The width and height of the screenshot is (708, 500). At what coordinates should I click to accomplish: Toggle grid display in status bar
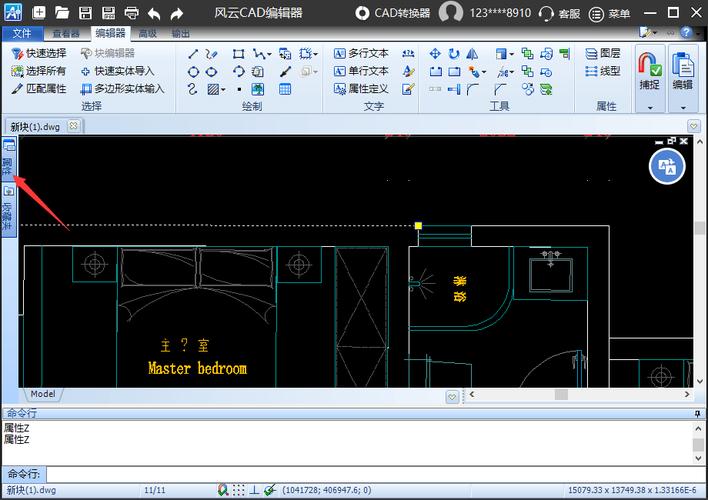(238, 490)
